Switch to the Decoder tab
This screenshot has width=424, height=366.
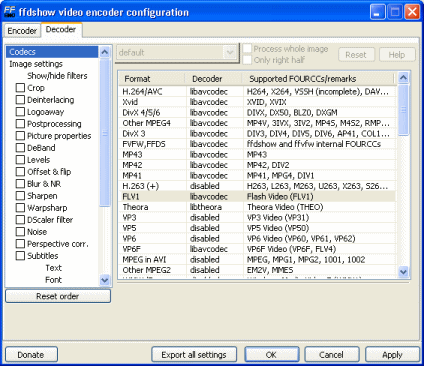pos(61,30)
